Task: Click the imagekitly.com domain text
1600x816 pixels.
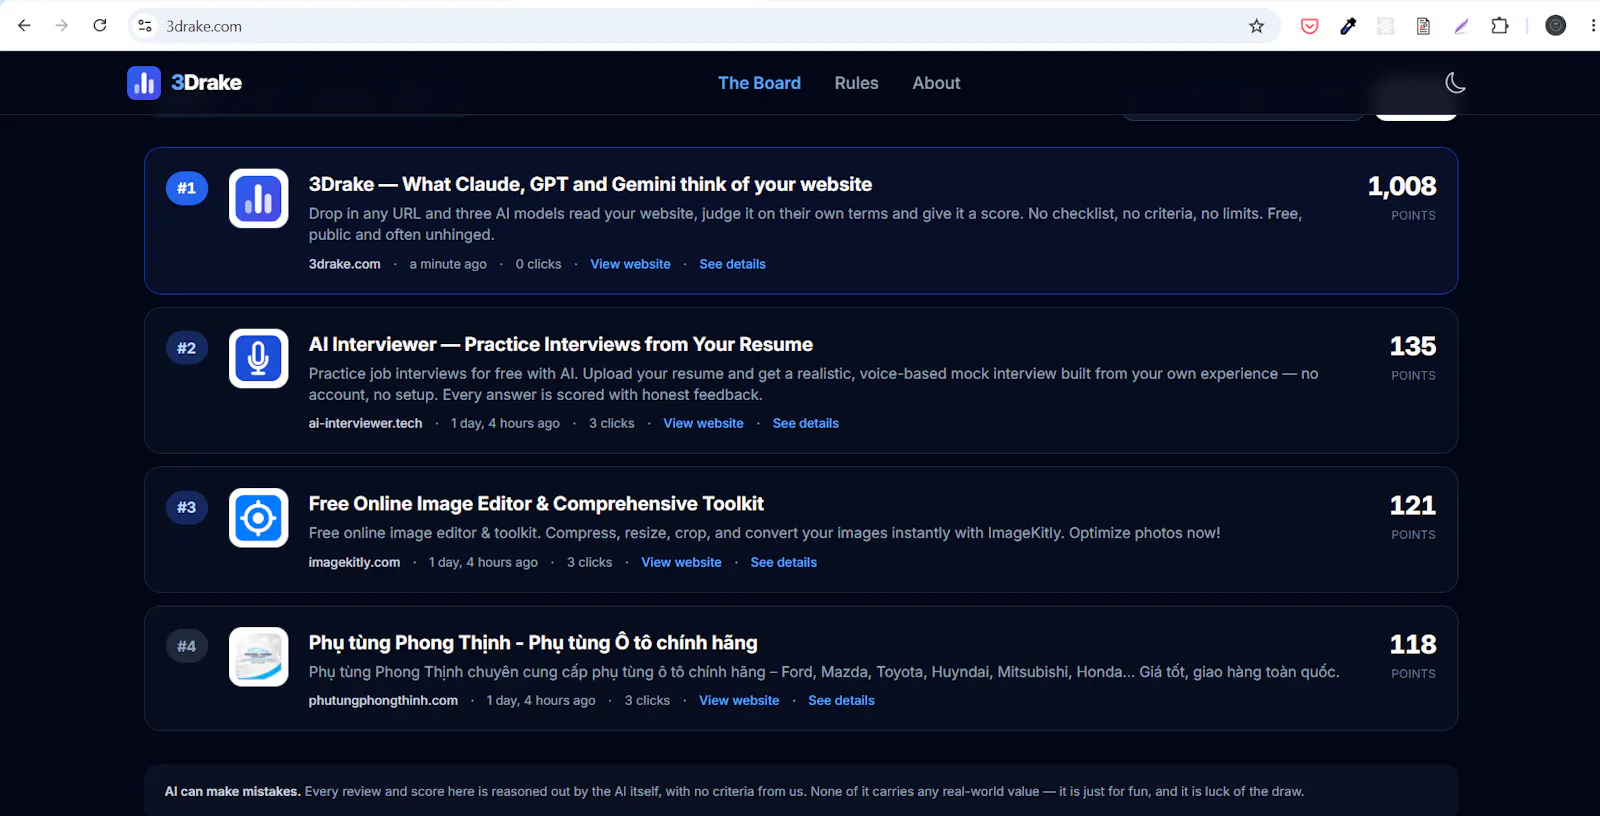Action: 354,562
